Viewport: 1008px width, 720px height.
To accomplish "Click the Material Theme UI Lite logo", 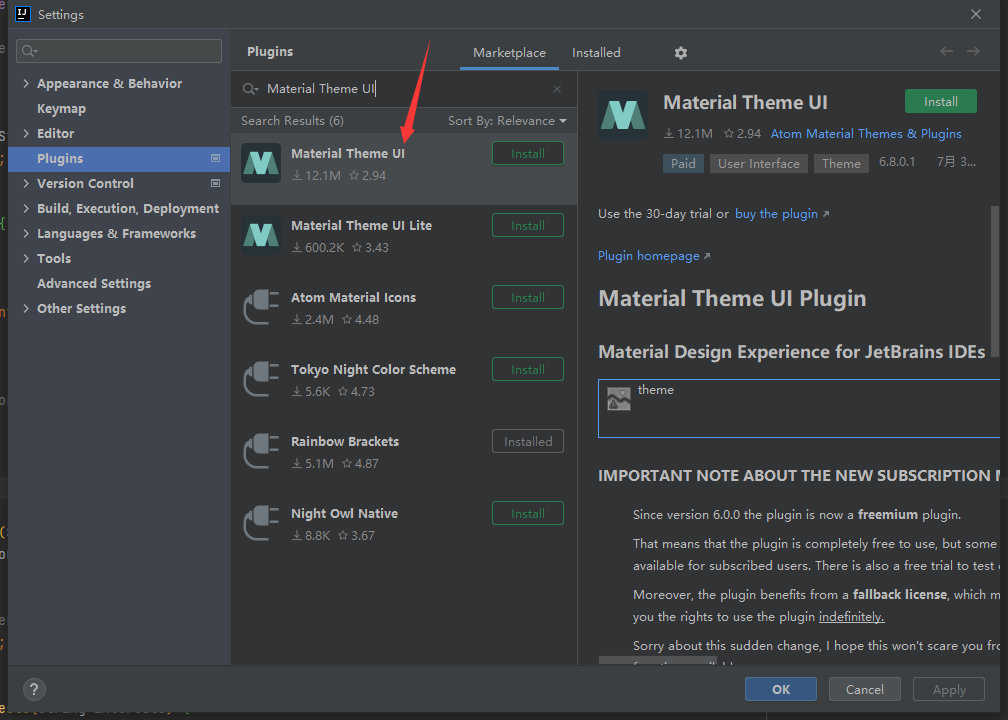I will 261,235.
